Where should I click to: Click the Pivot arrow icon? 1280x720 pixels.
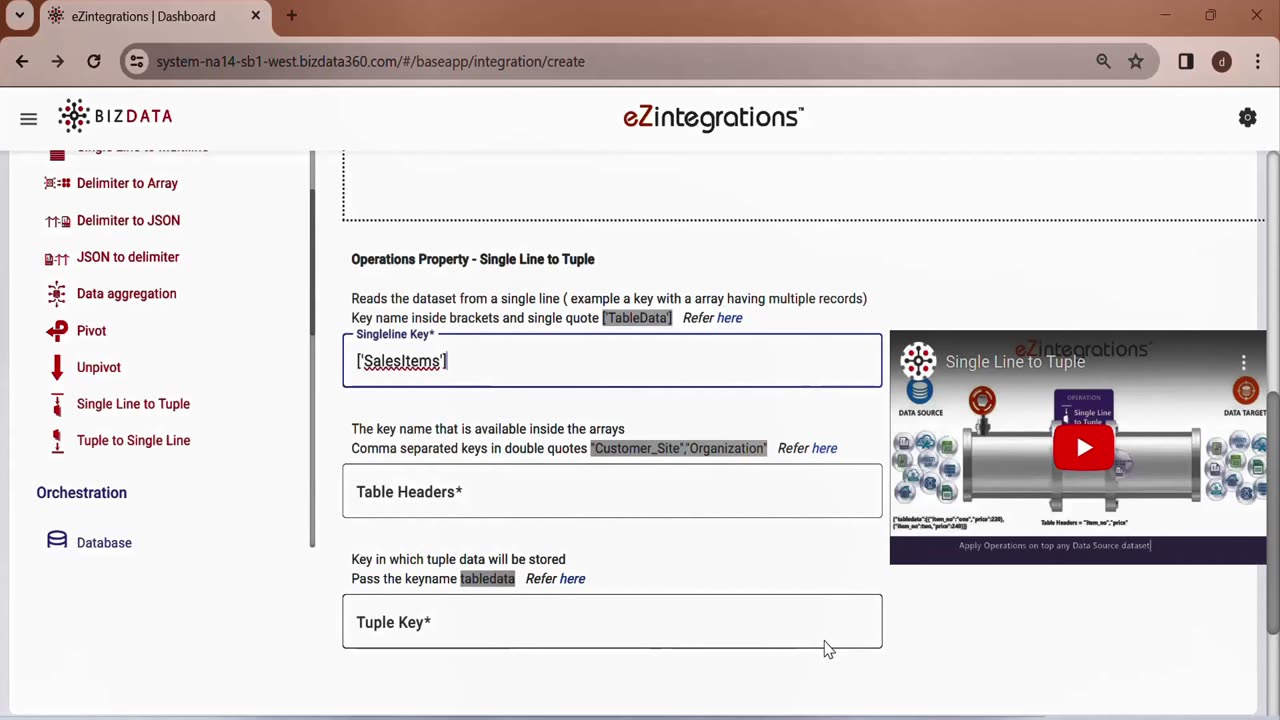[57, 331]
